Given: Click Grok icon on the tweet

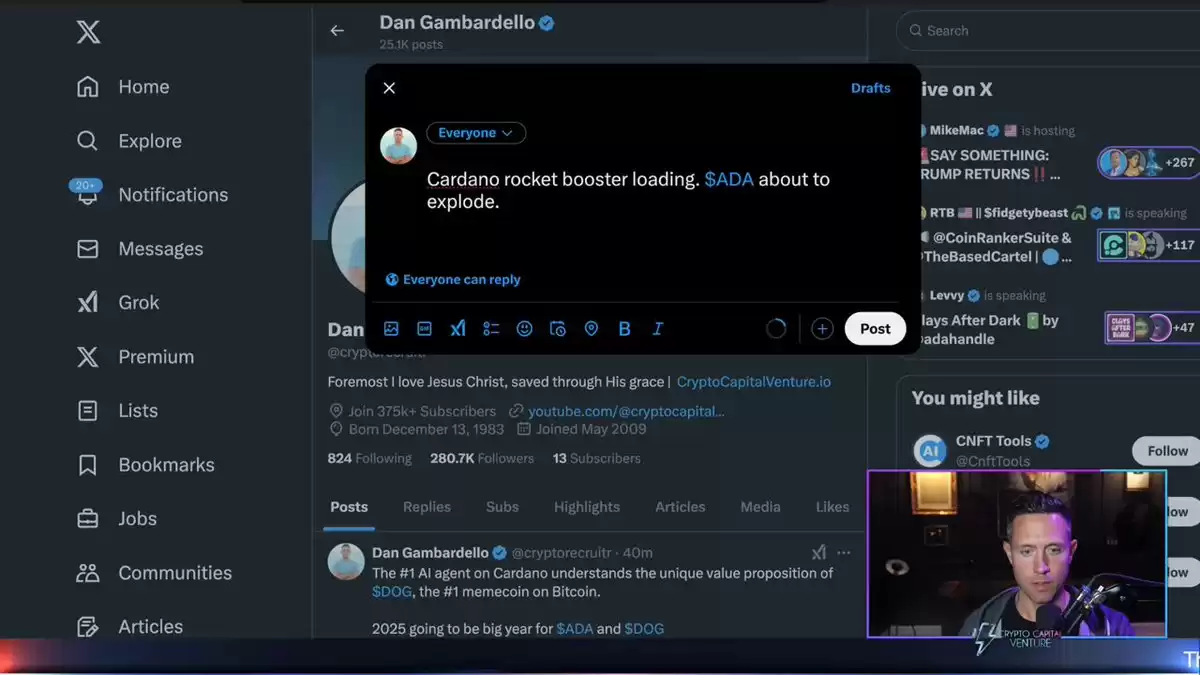Looking at the screenshot, I should point(818,552).
